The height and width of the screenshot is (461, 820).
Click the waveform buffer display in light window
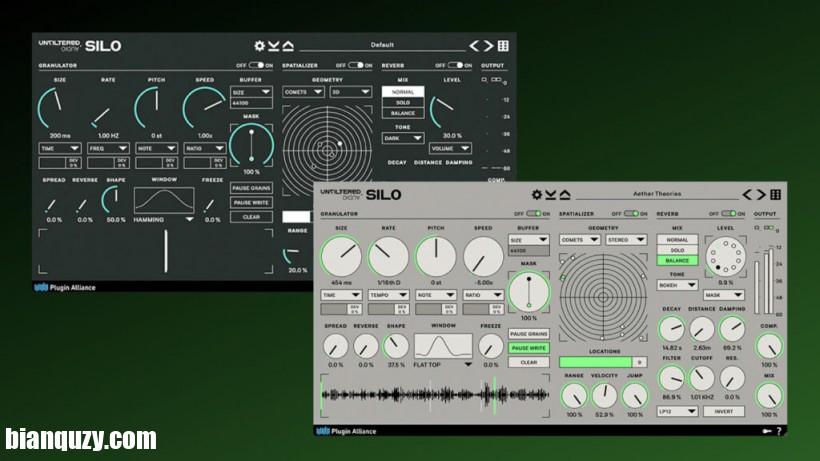tap(435, 396)
